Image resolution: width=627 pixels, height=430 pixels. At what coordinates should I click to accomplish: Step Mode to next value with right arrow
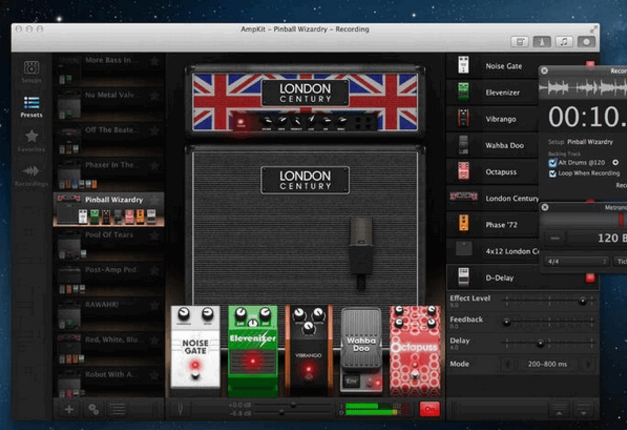(x=588, y=364)
